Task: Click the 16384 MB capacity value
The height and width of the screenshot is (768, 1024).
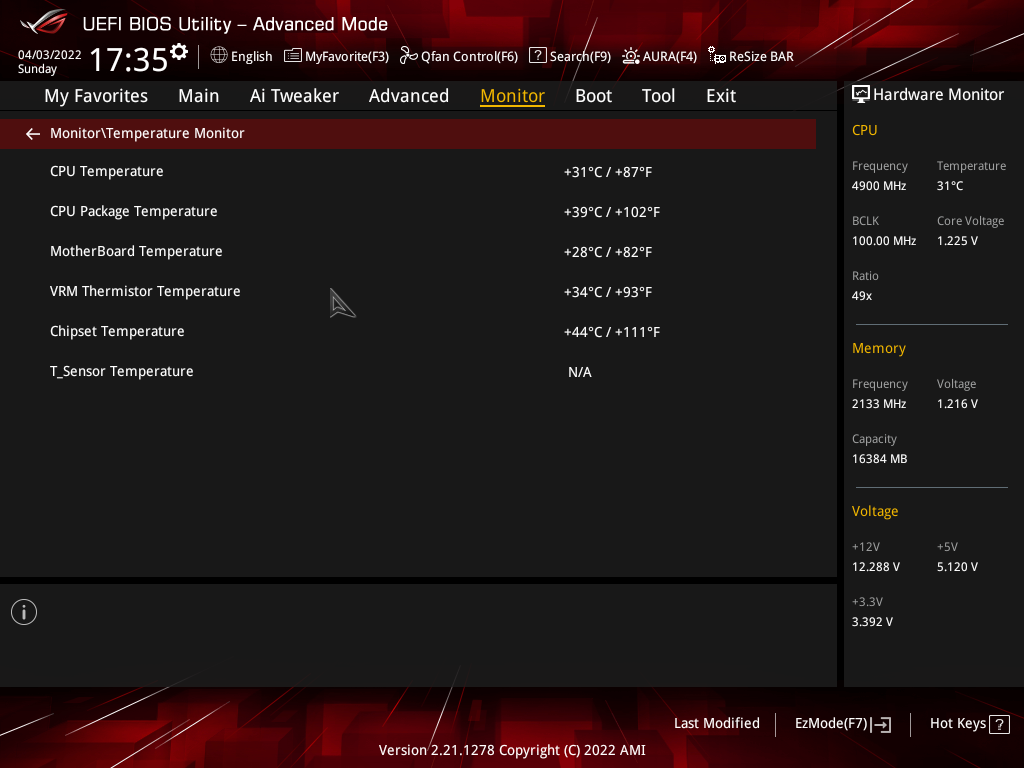Action: click(x=880, y=459)
